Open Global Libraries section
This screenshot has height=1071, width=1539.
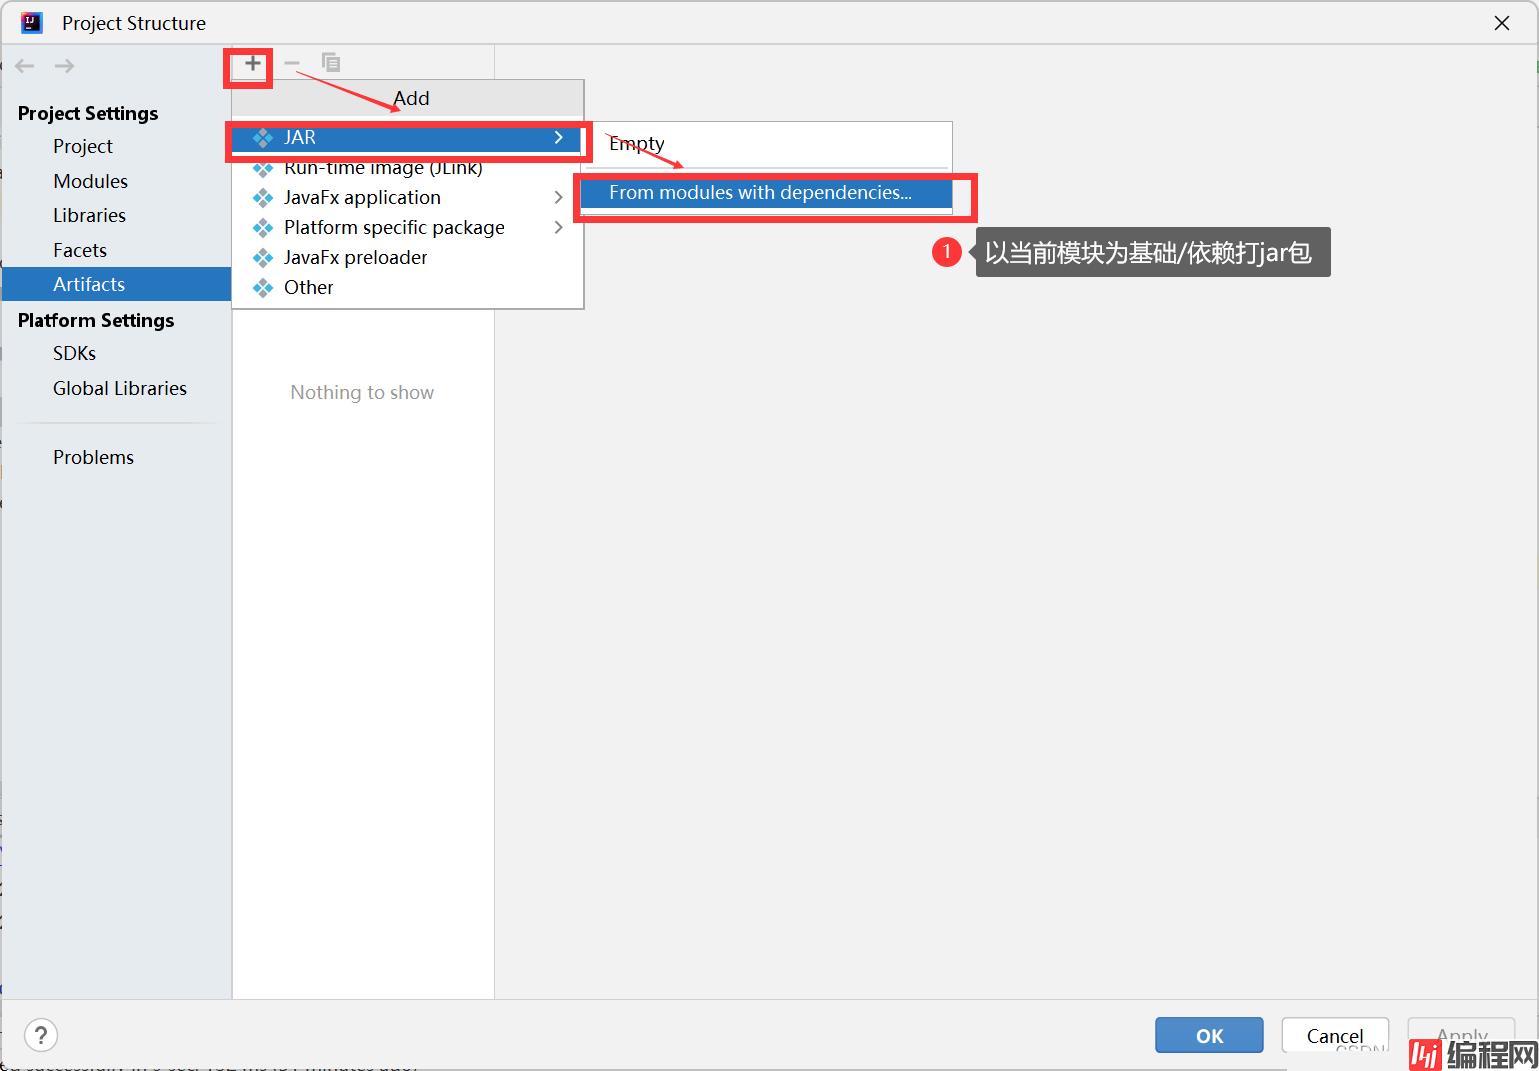120,388
